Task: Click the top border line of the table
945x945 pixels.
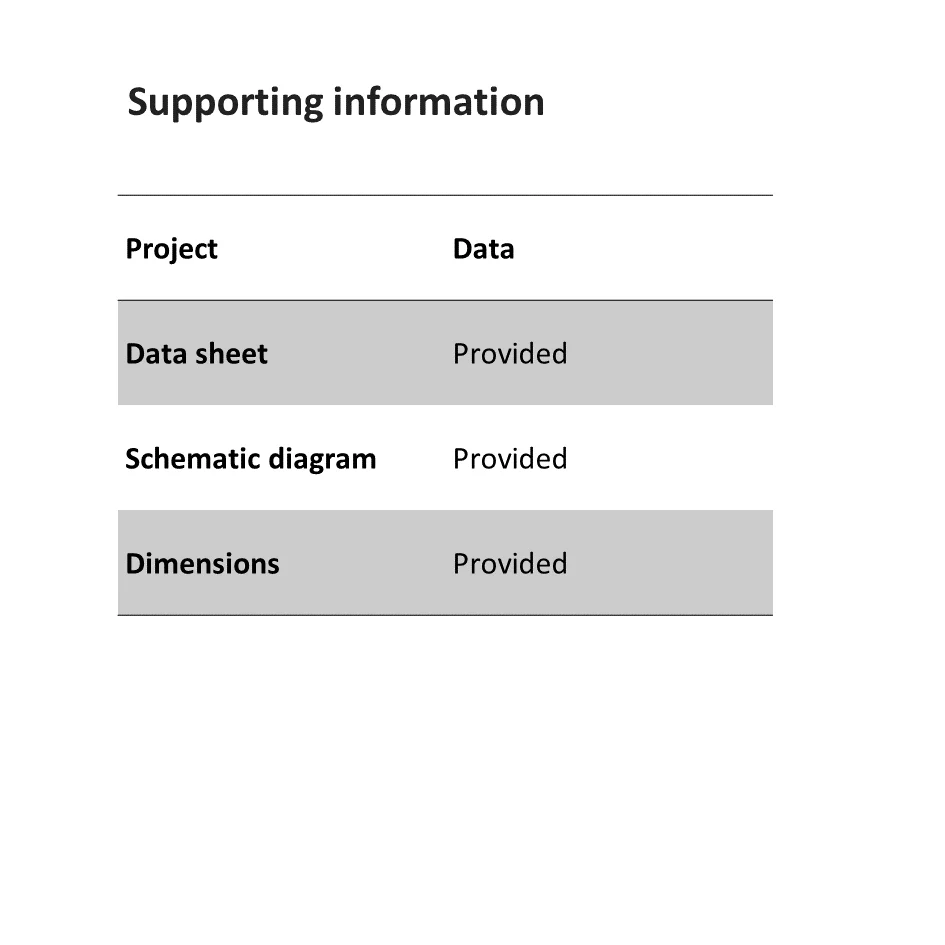Action: [x=445, y=195]
